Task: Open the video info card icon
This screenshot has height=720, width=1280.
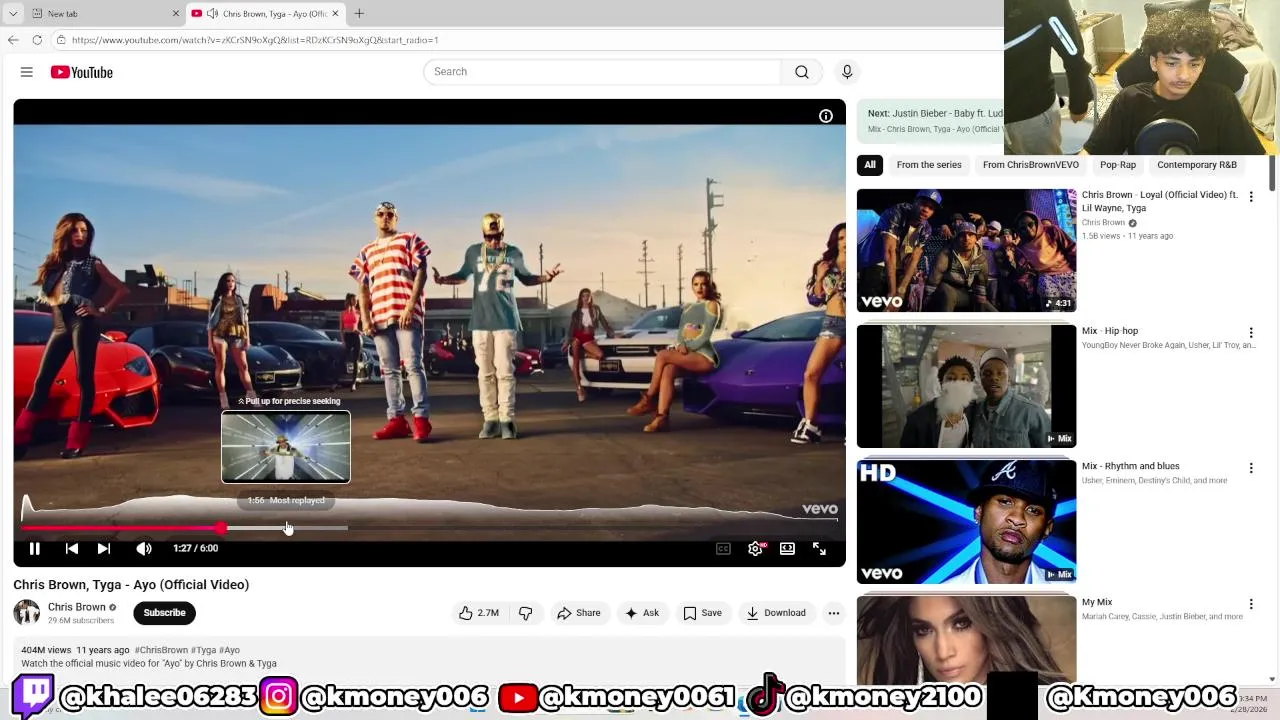Action: (x=826, y=116)
